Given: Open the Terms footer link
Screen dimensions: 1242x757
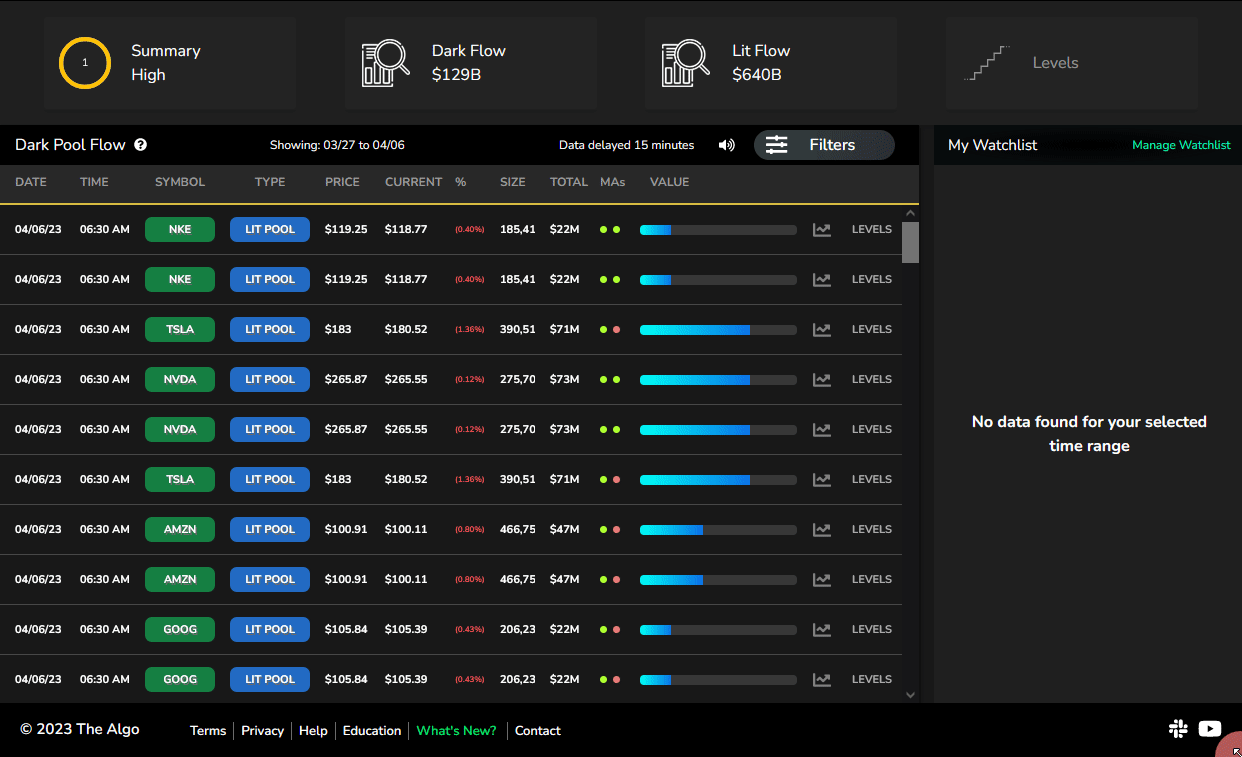Looking at the screenshot, I should coord(208,731).
